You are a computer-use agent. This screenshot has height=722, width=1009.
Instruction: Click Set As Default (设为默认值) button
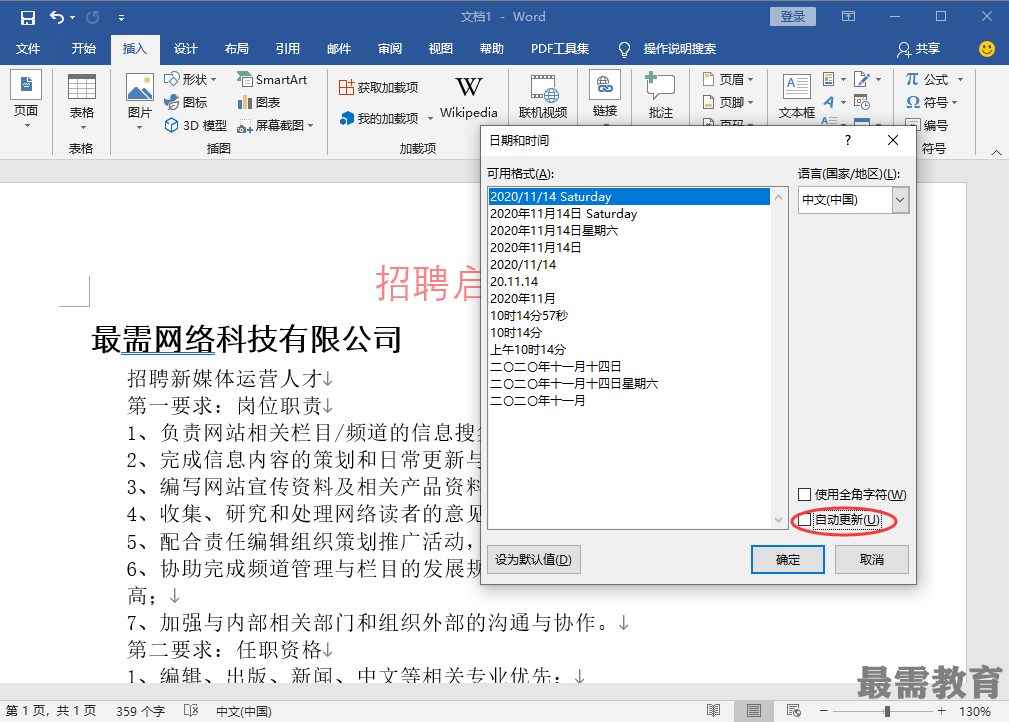coord(533,559)
